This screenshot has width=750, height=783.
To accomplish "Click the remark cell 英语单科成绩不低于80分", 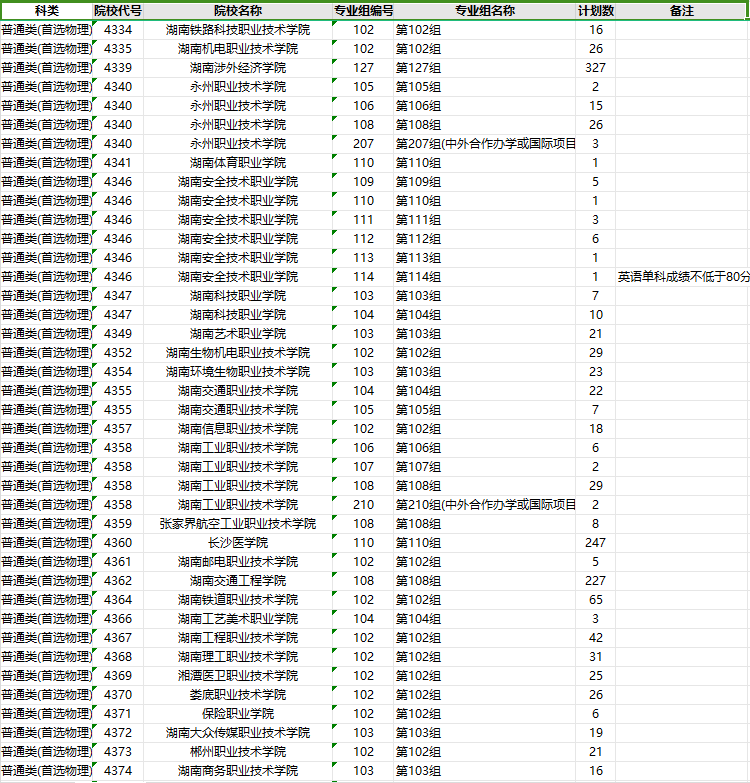I will click(683, 277).
